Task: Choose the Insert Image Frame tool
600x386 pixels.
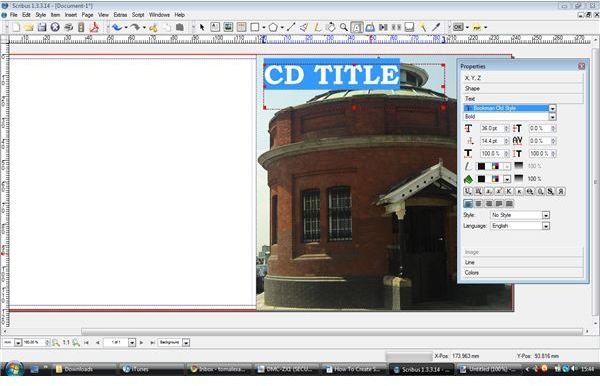Action: [228, 27]
